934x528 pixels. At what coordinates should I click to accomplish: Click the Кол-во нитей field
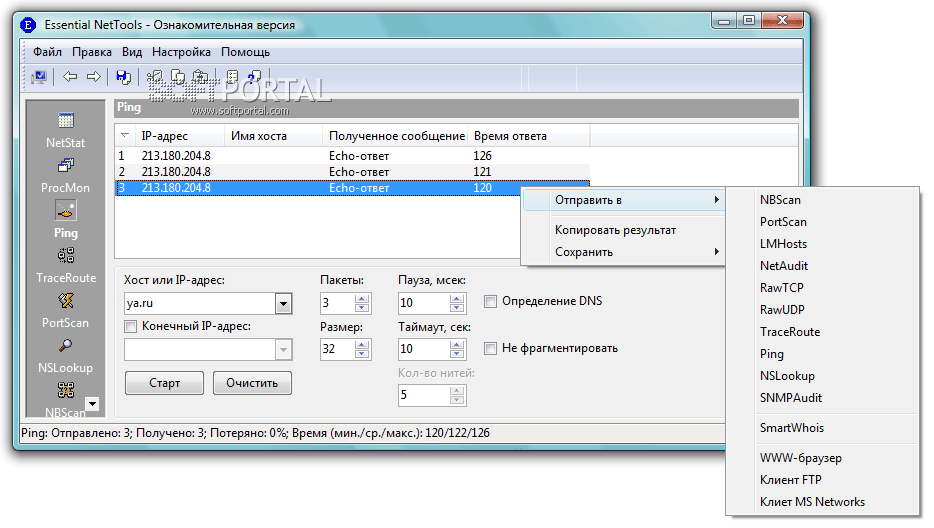[x=424, y=396]
